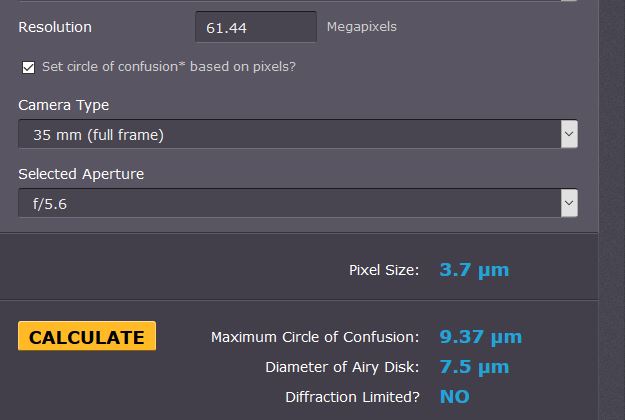Click the Diameter of Airy Disk label
This screenshot has width=625, height=420.
[342, 367]
